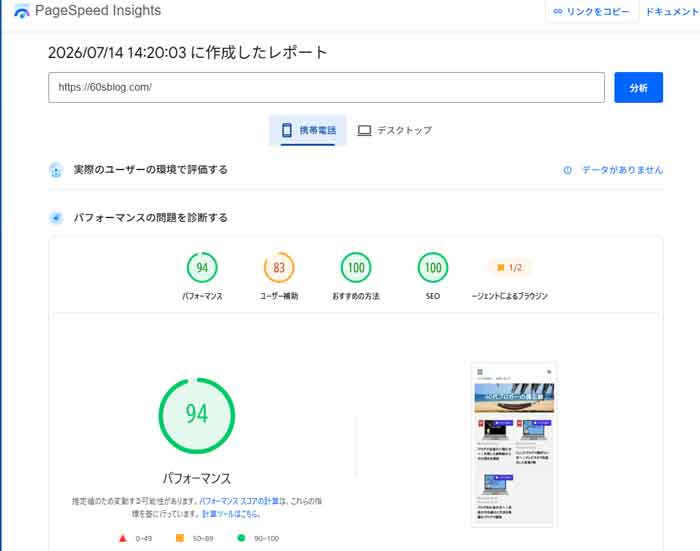Viewport: 700px width, 551px height.
Task: Click the mobile page screenshot thumbnail
Action: tap(514, 445)
